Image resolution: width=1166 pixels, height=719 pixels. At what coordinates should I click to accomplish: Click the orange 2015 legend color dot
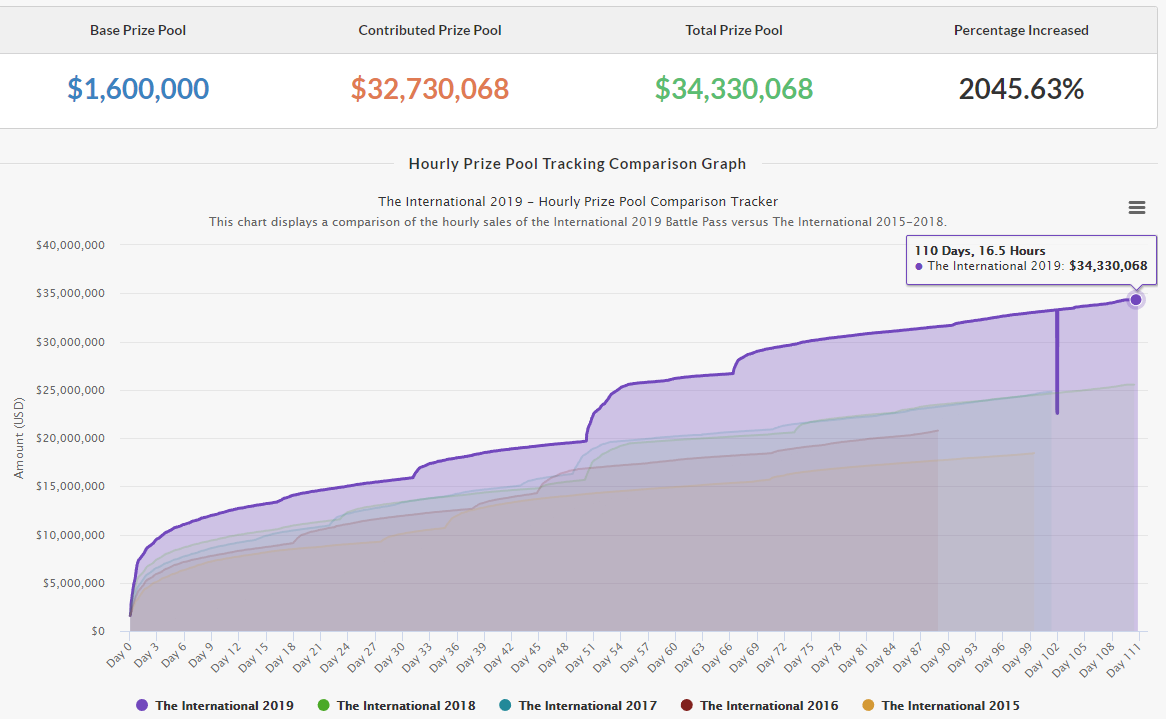point(868,706)
